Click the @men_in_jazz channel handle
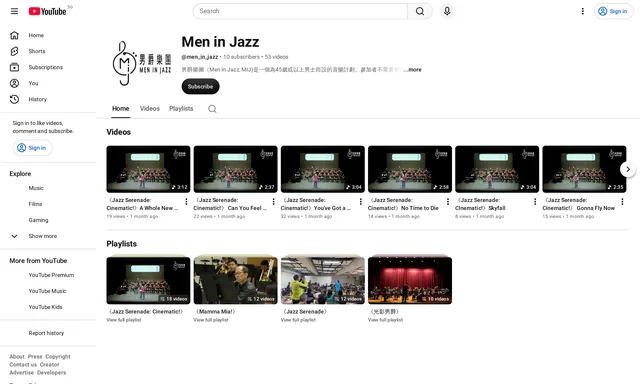Screen dimensions: 640x384 click(200, 57)
